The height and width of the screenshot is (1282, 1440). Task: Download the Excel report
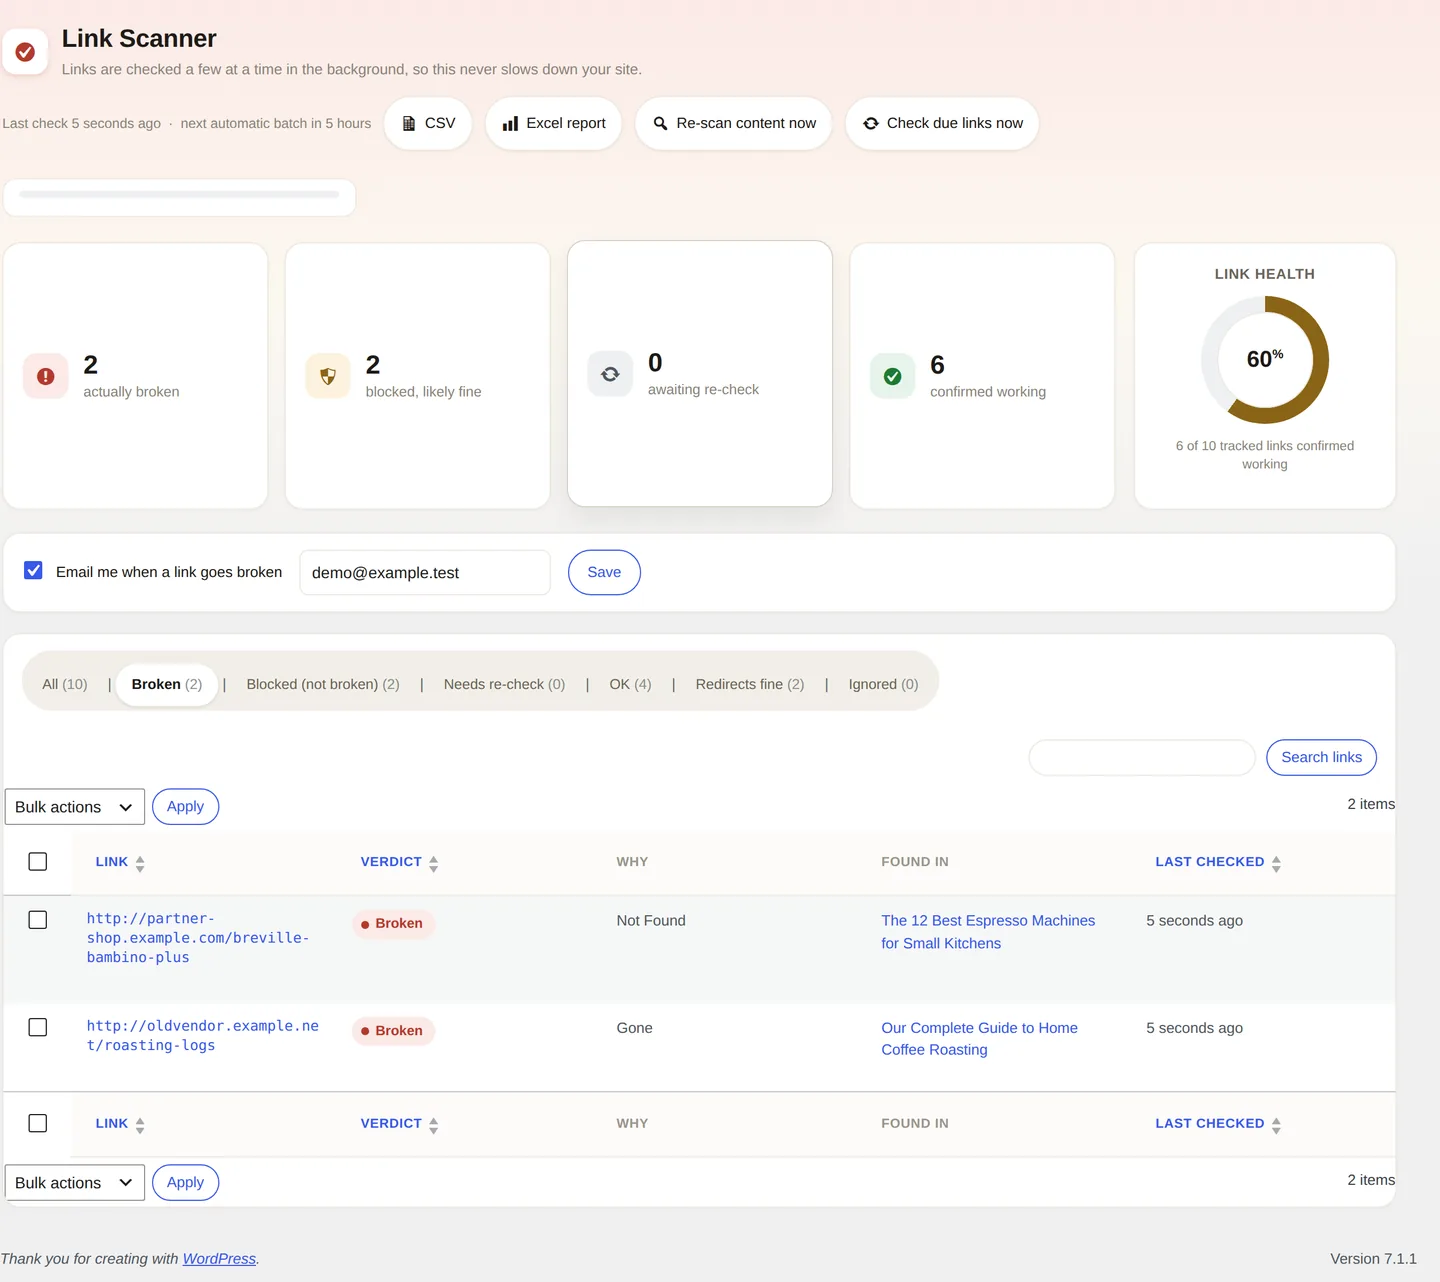point(554,123)
